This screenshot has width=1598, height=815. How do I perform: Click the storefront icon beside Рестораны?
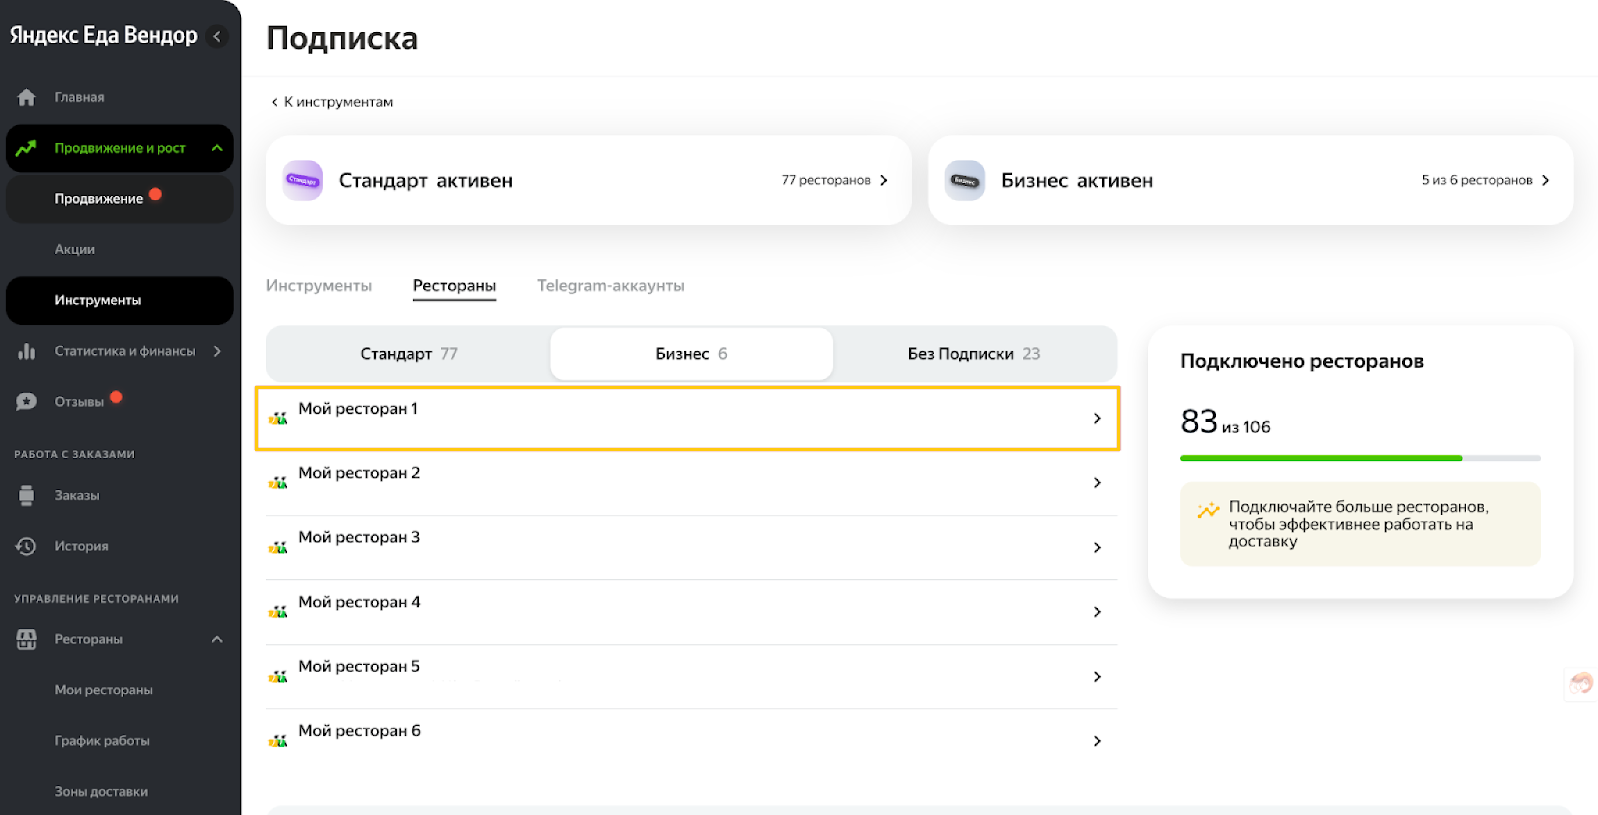point(27,639)
